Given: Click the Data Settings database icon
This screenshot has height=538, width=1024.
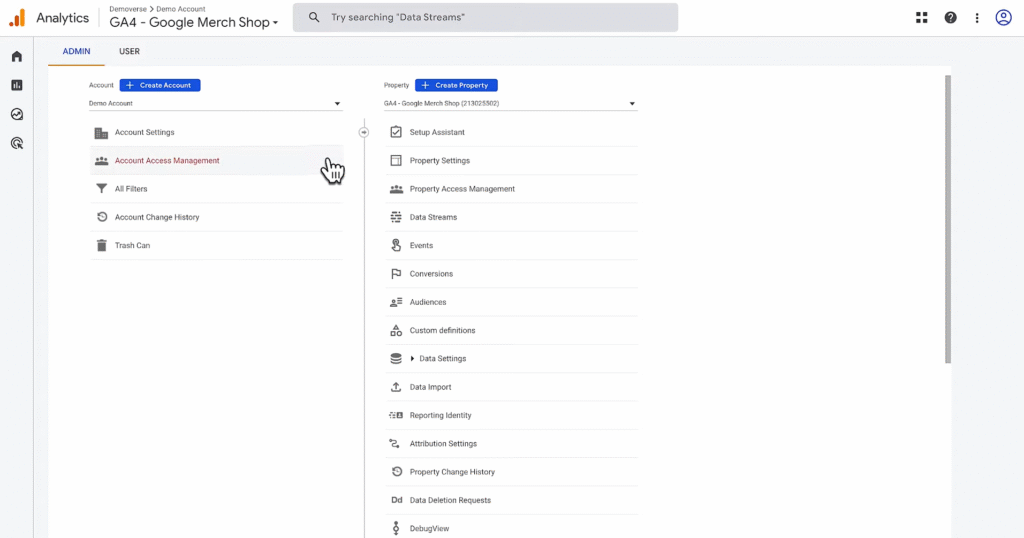Looking at the screenshot, I should [x=396, y=358].
